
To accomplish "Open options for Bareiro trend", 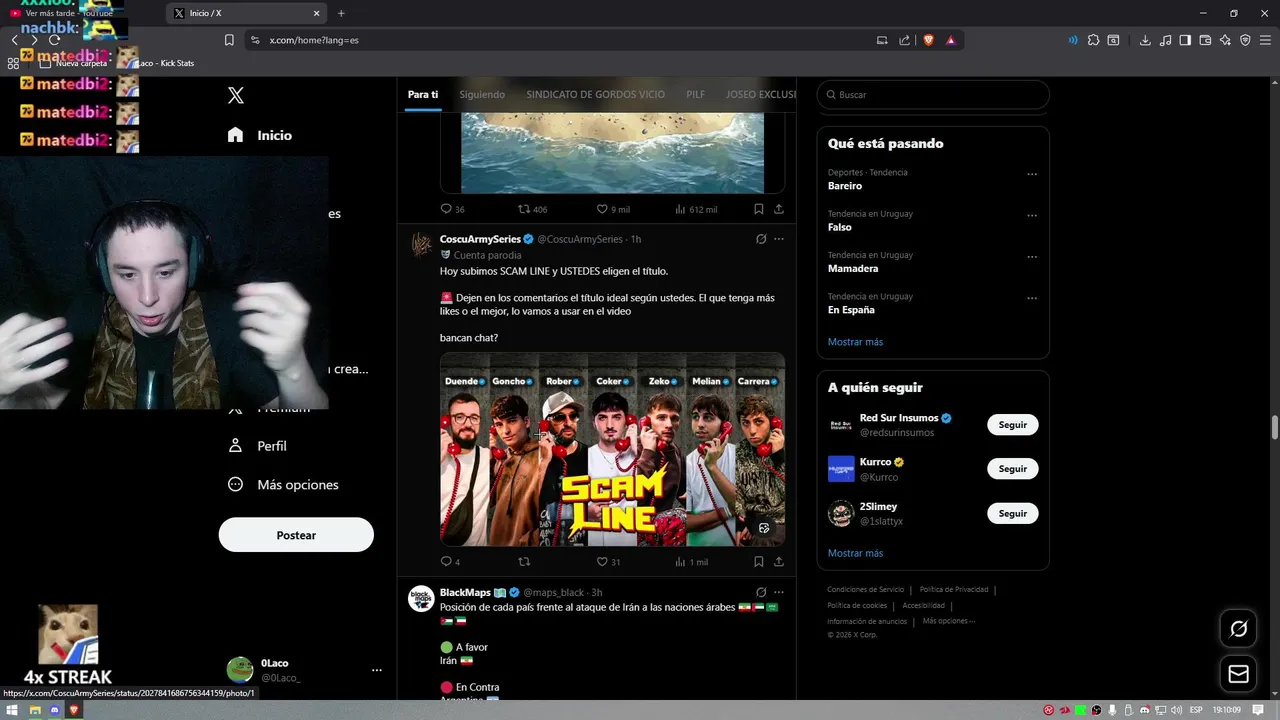I will coord(1032,174).
